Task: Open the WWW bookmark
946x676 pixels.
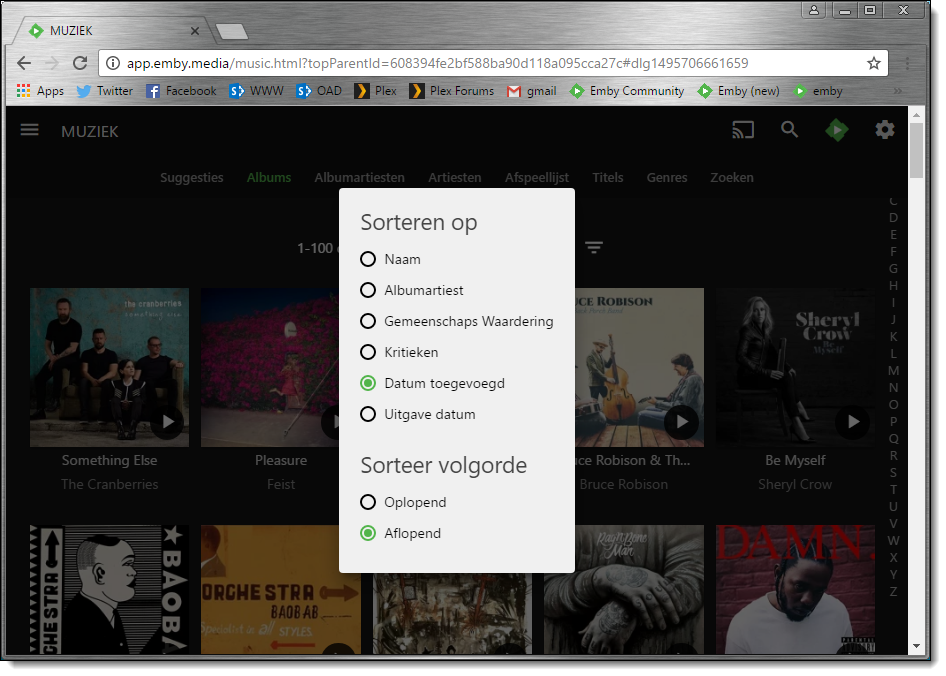Action: click(256, 91)
